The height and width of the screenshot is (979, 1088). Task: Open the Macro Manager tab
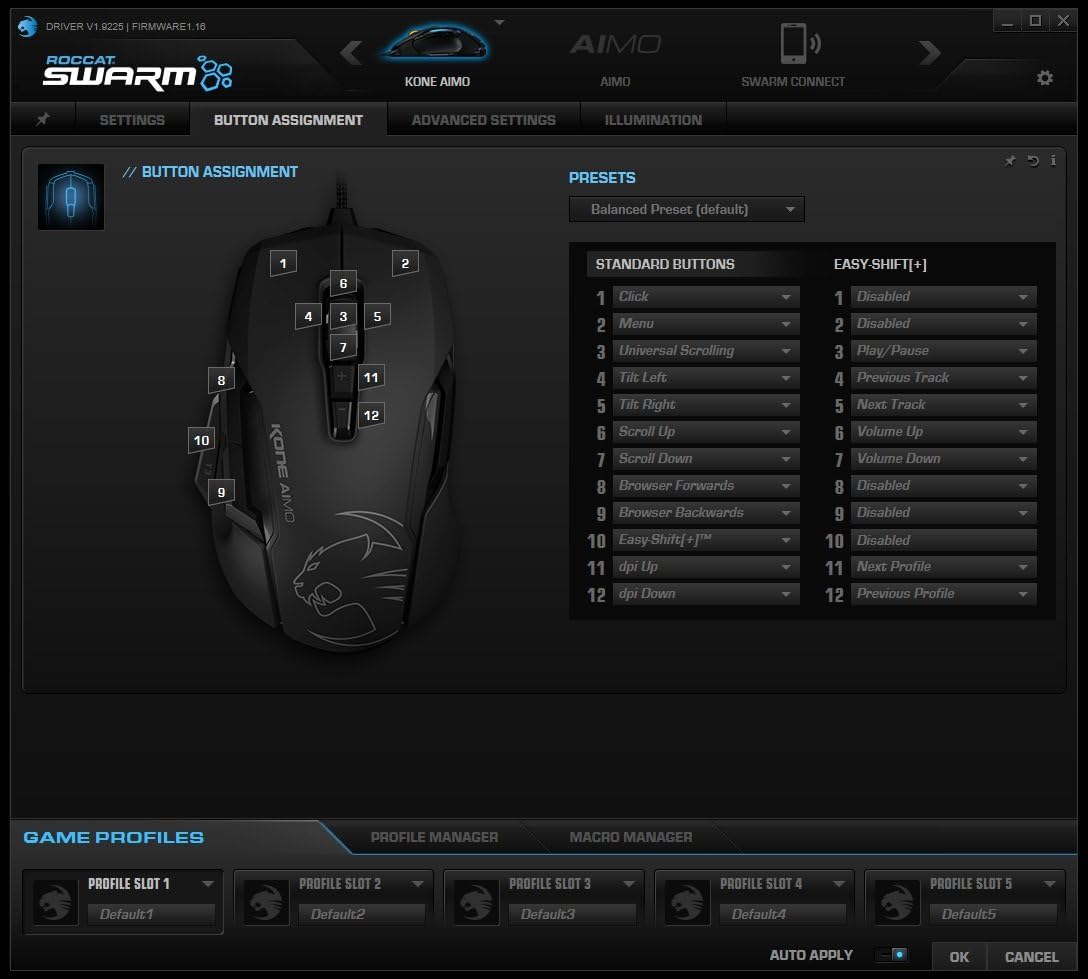pyautogui.click(x=631, y=837)
